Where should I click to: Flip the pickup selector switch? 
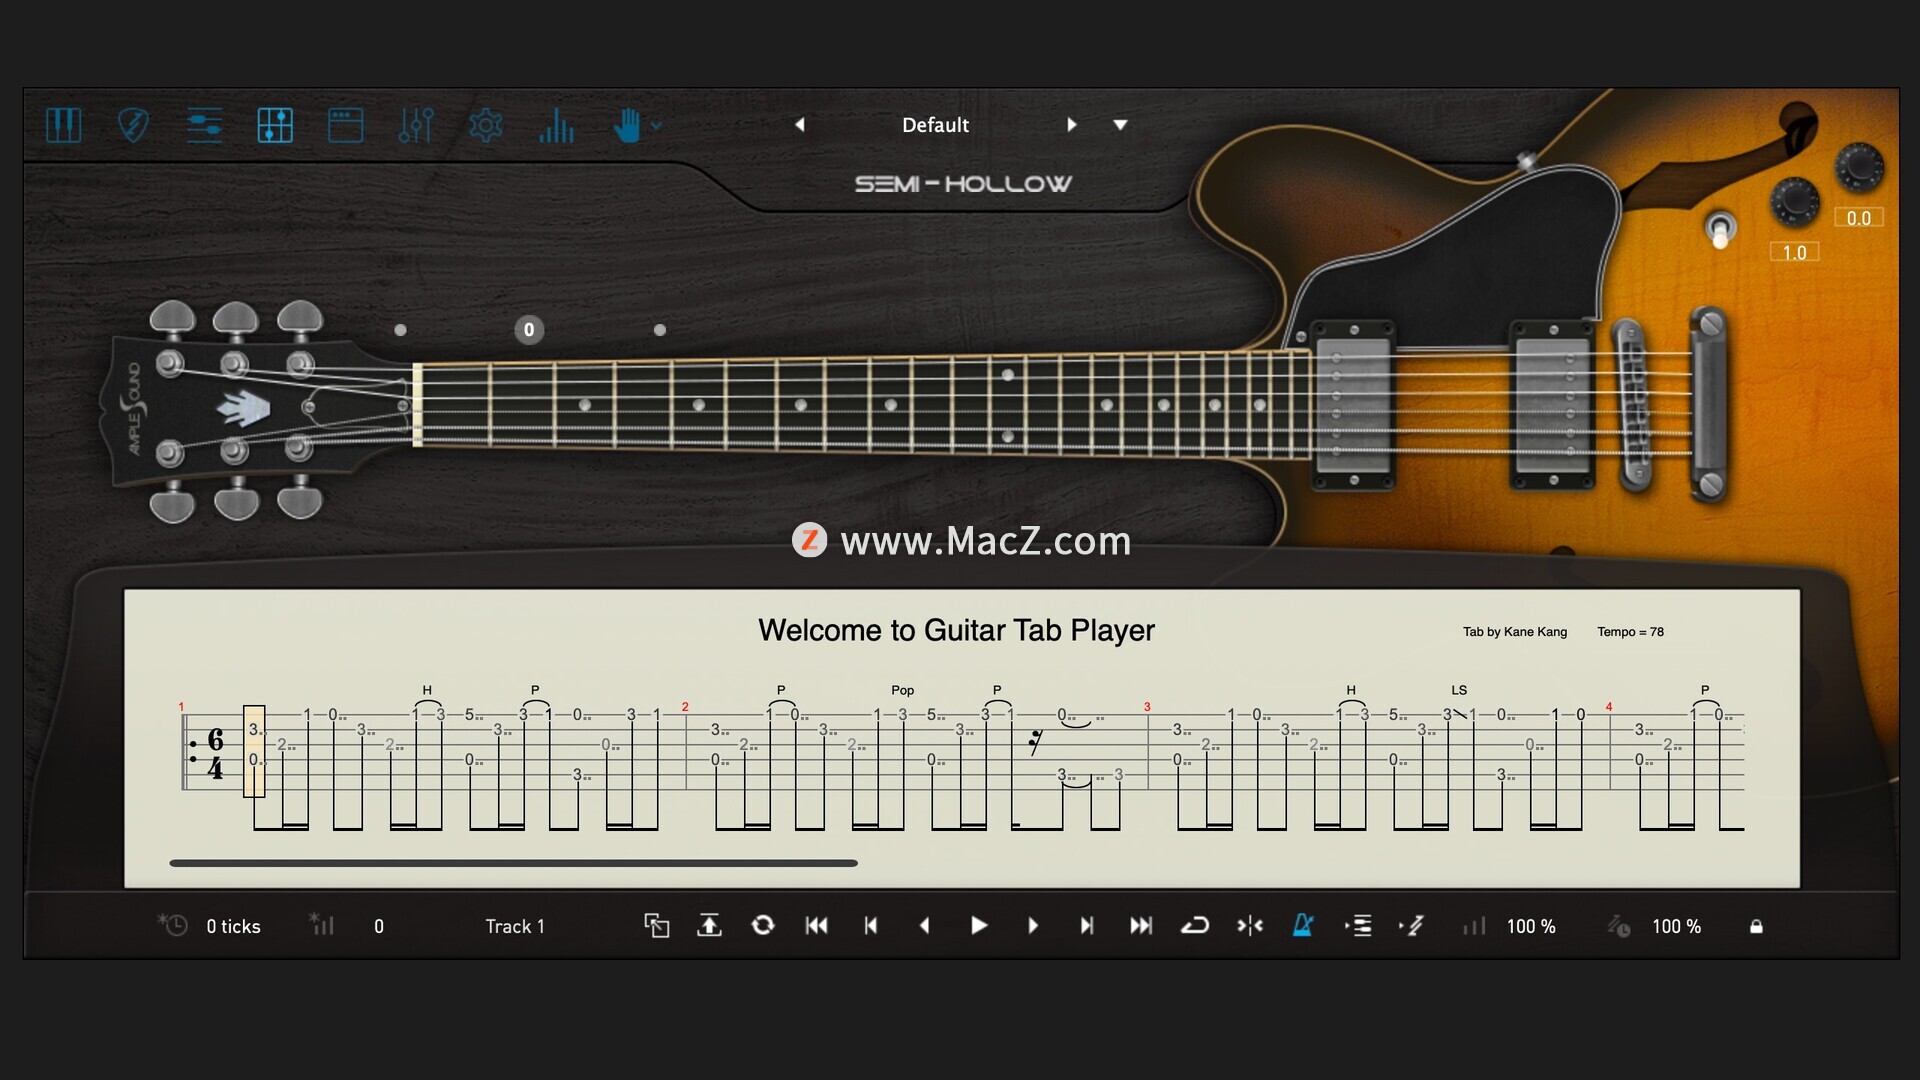coord(1720,229)
